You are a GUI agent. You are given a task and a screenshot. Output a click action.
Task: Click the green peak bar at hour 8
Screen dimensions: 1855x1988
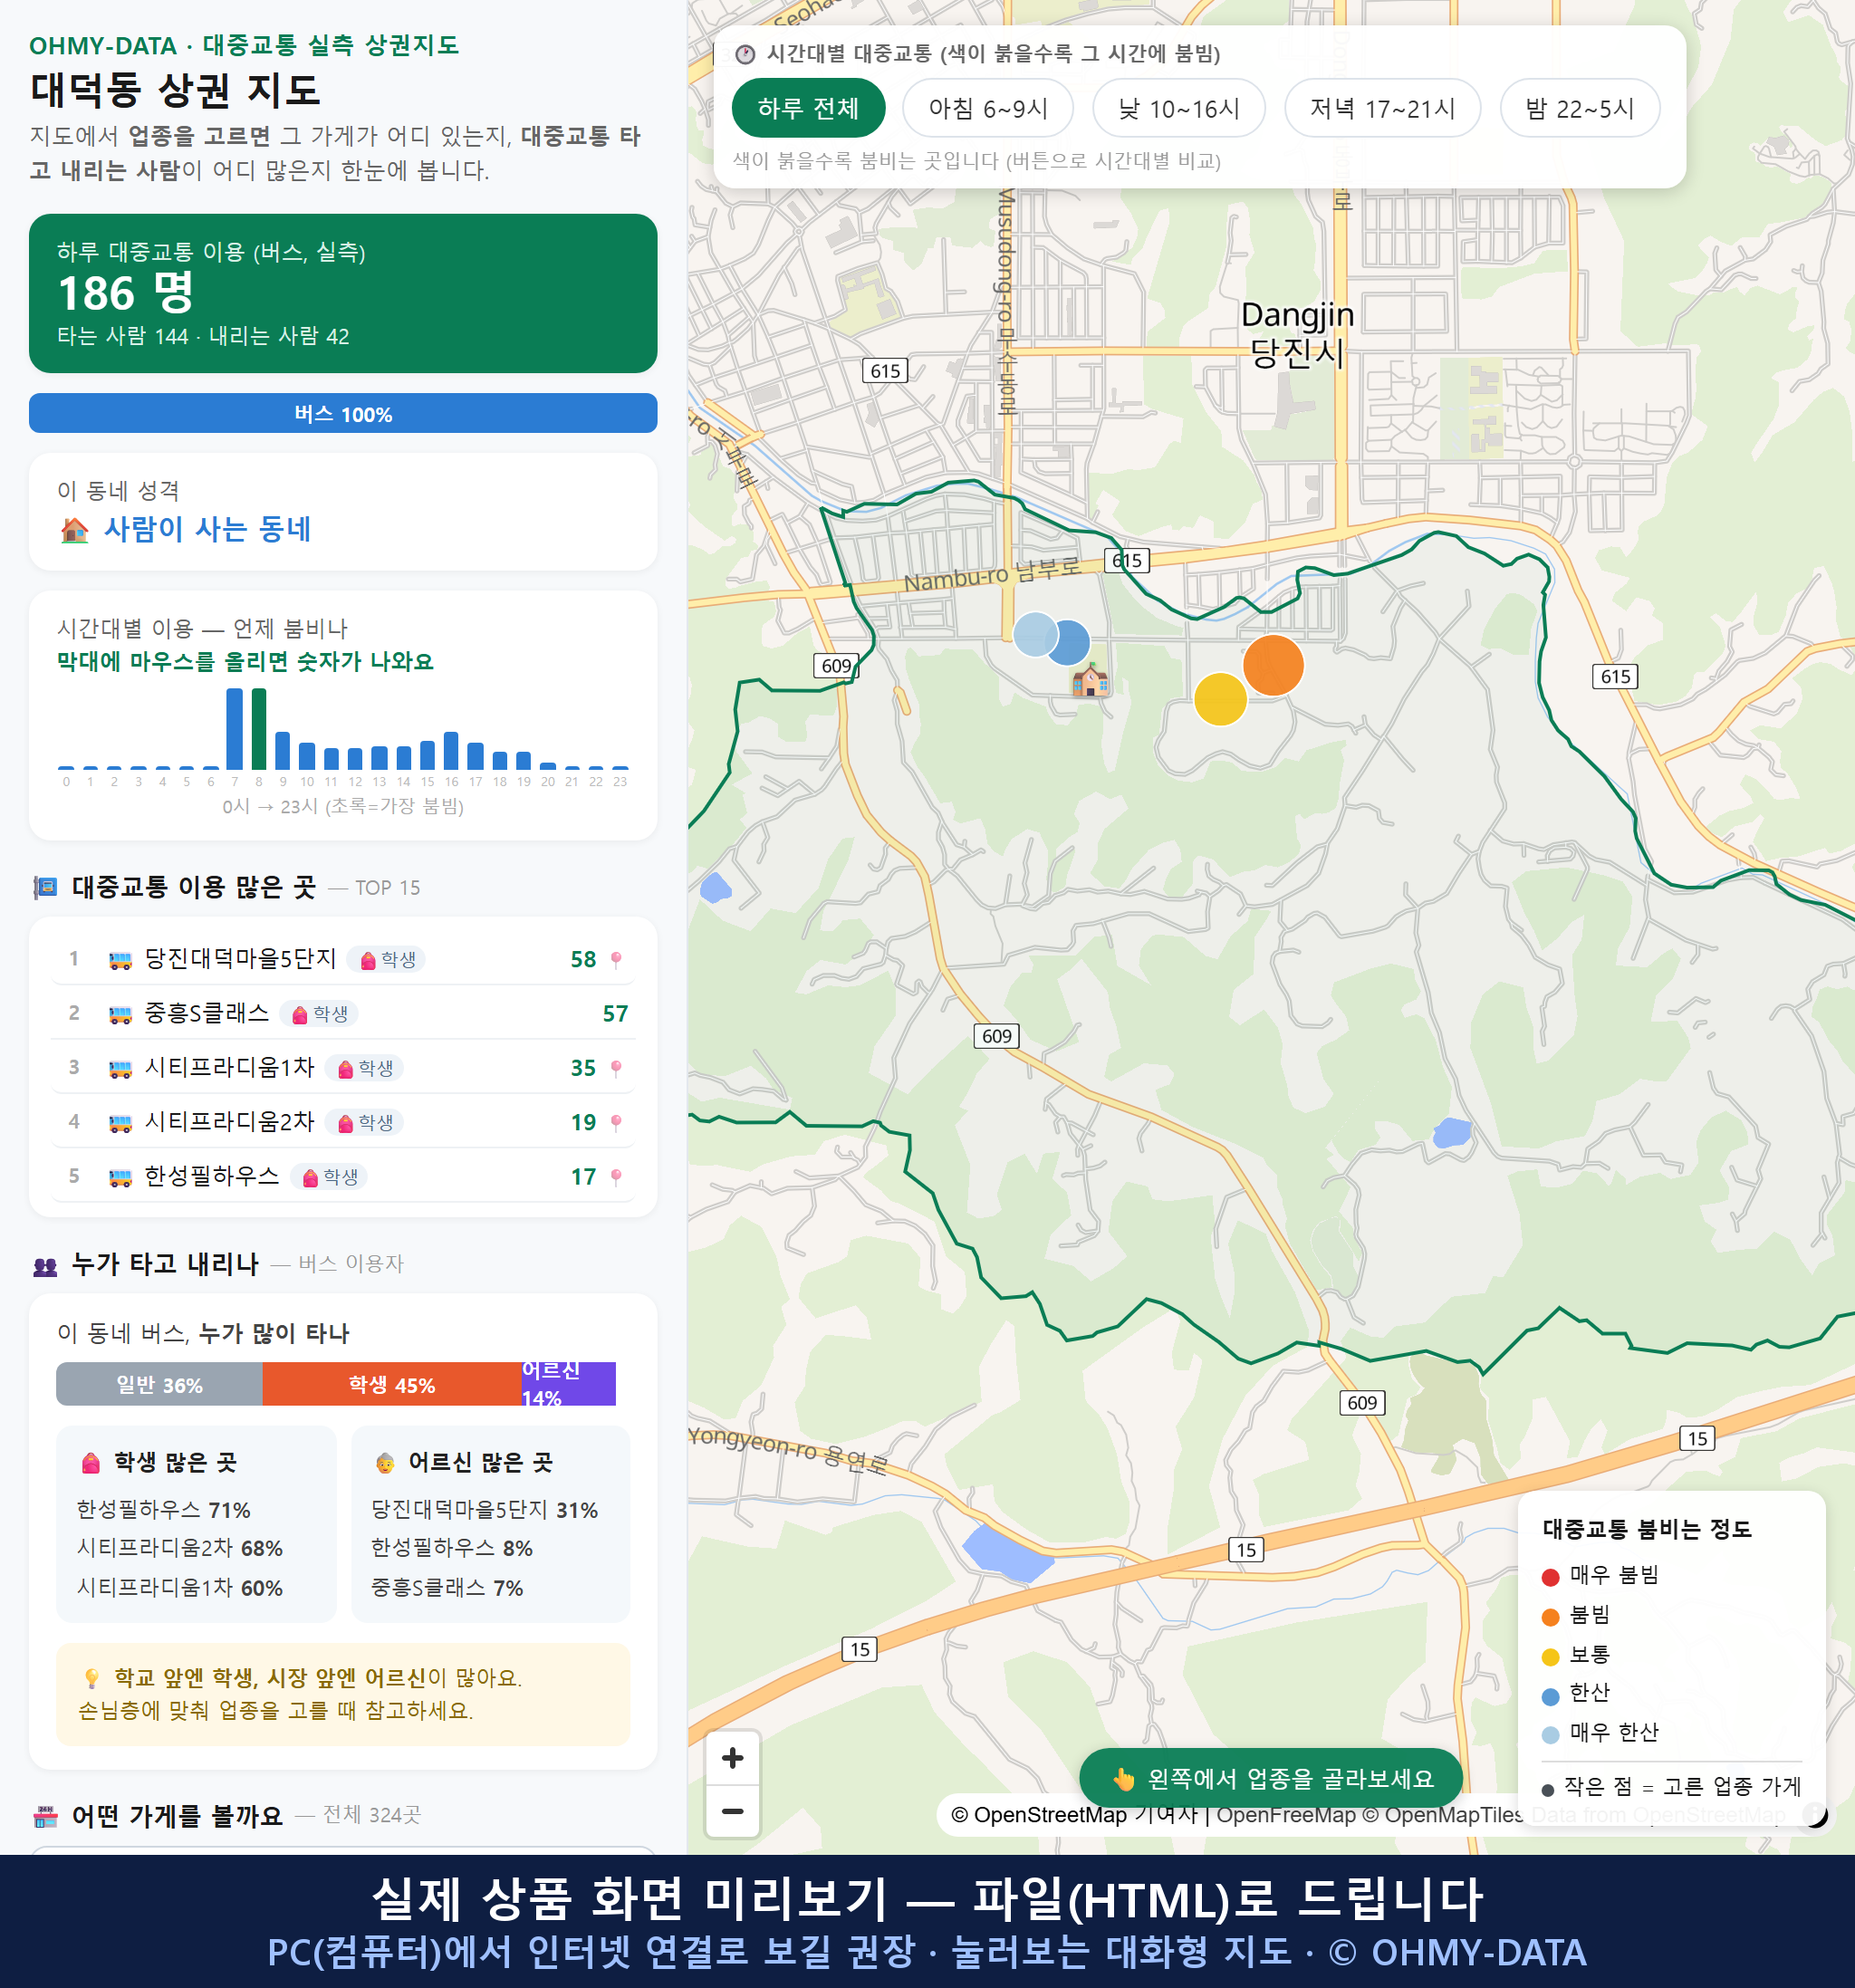click(259, 729)
